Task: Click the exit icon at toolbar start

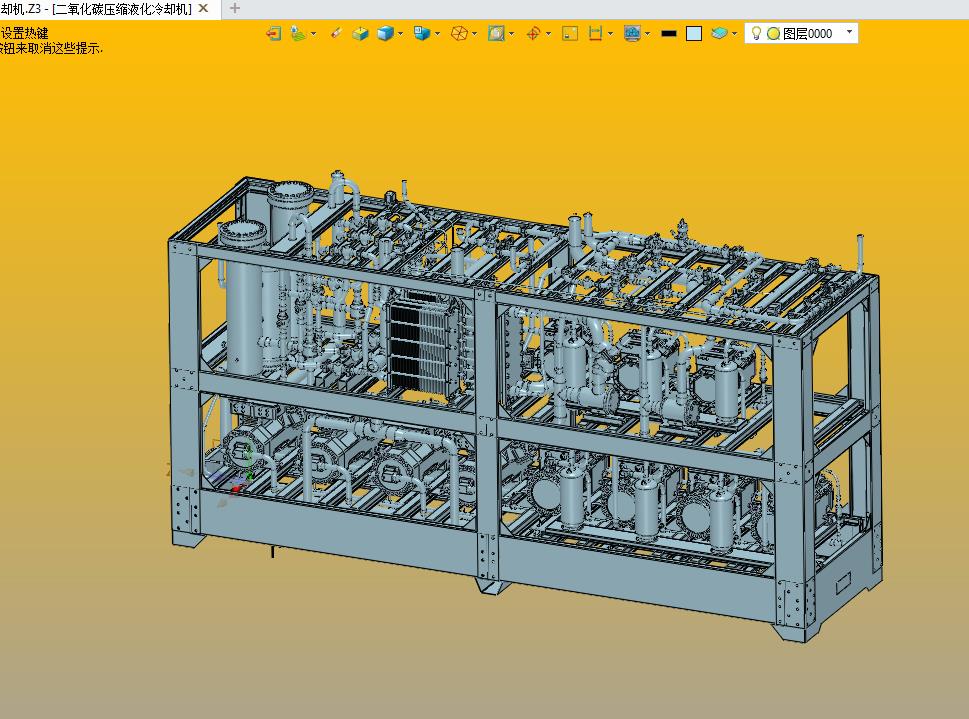Action: click(x=273, y=33)
